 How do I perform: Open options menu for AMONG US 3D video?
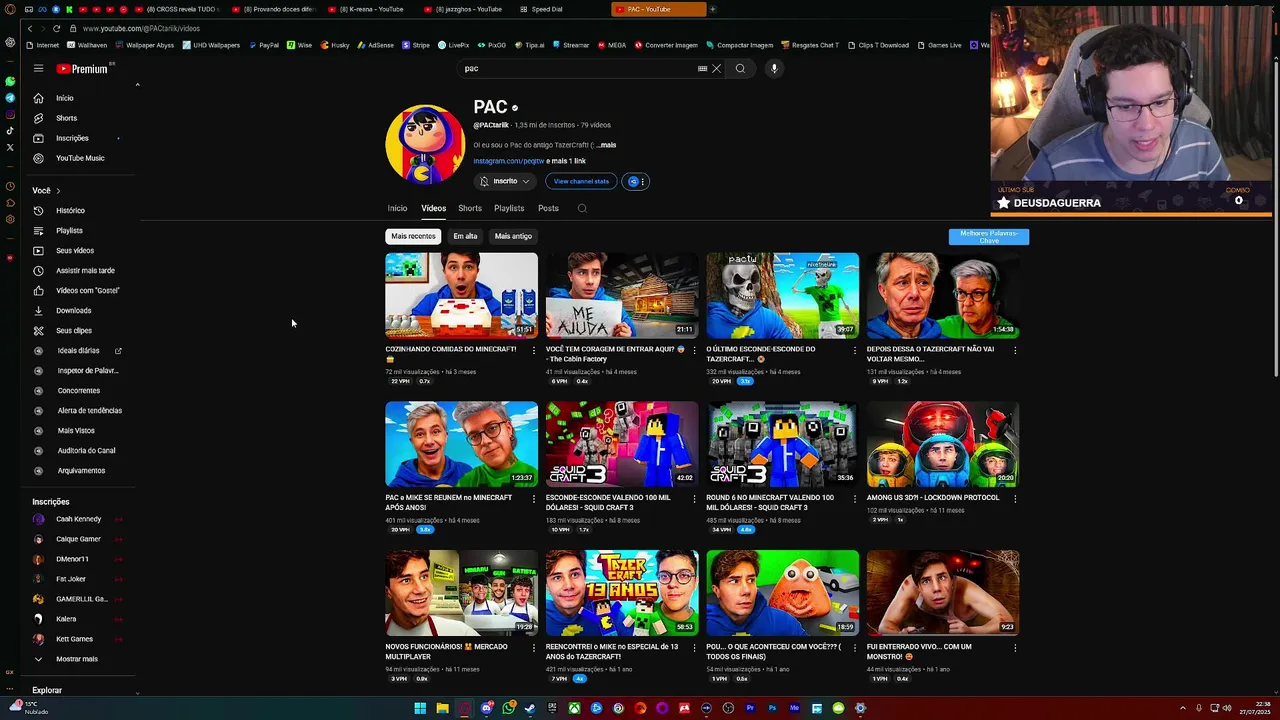click(1015, 498)
